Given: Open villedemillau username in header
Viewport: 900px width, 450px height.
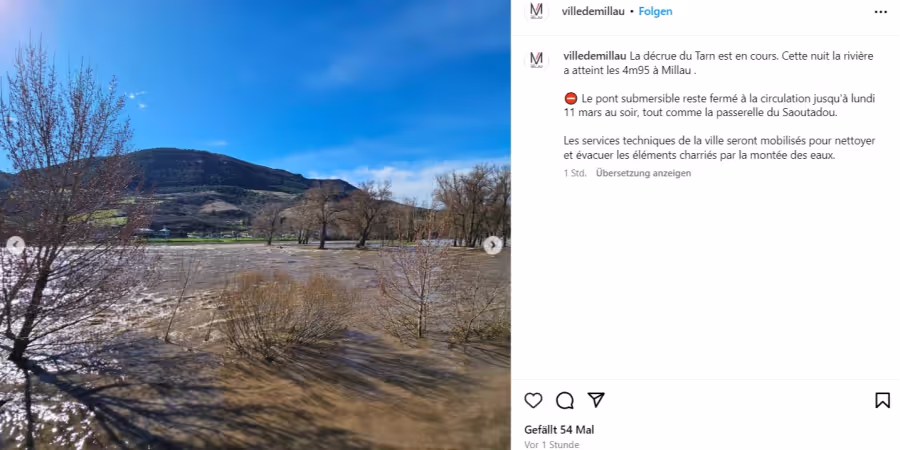Looking at the screenshot, I should pos(593,11).
